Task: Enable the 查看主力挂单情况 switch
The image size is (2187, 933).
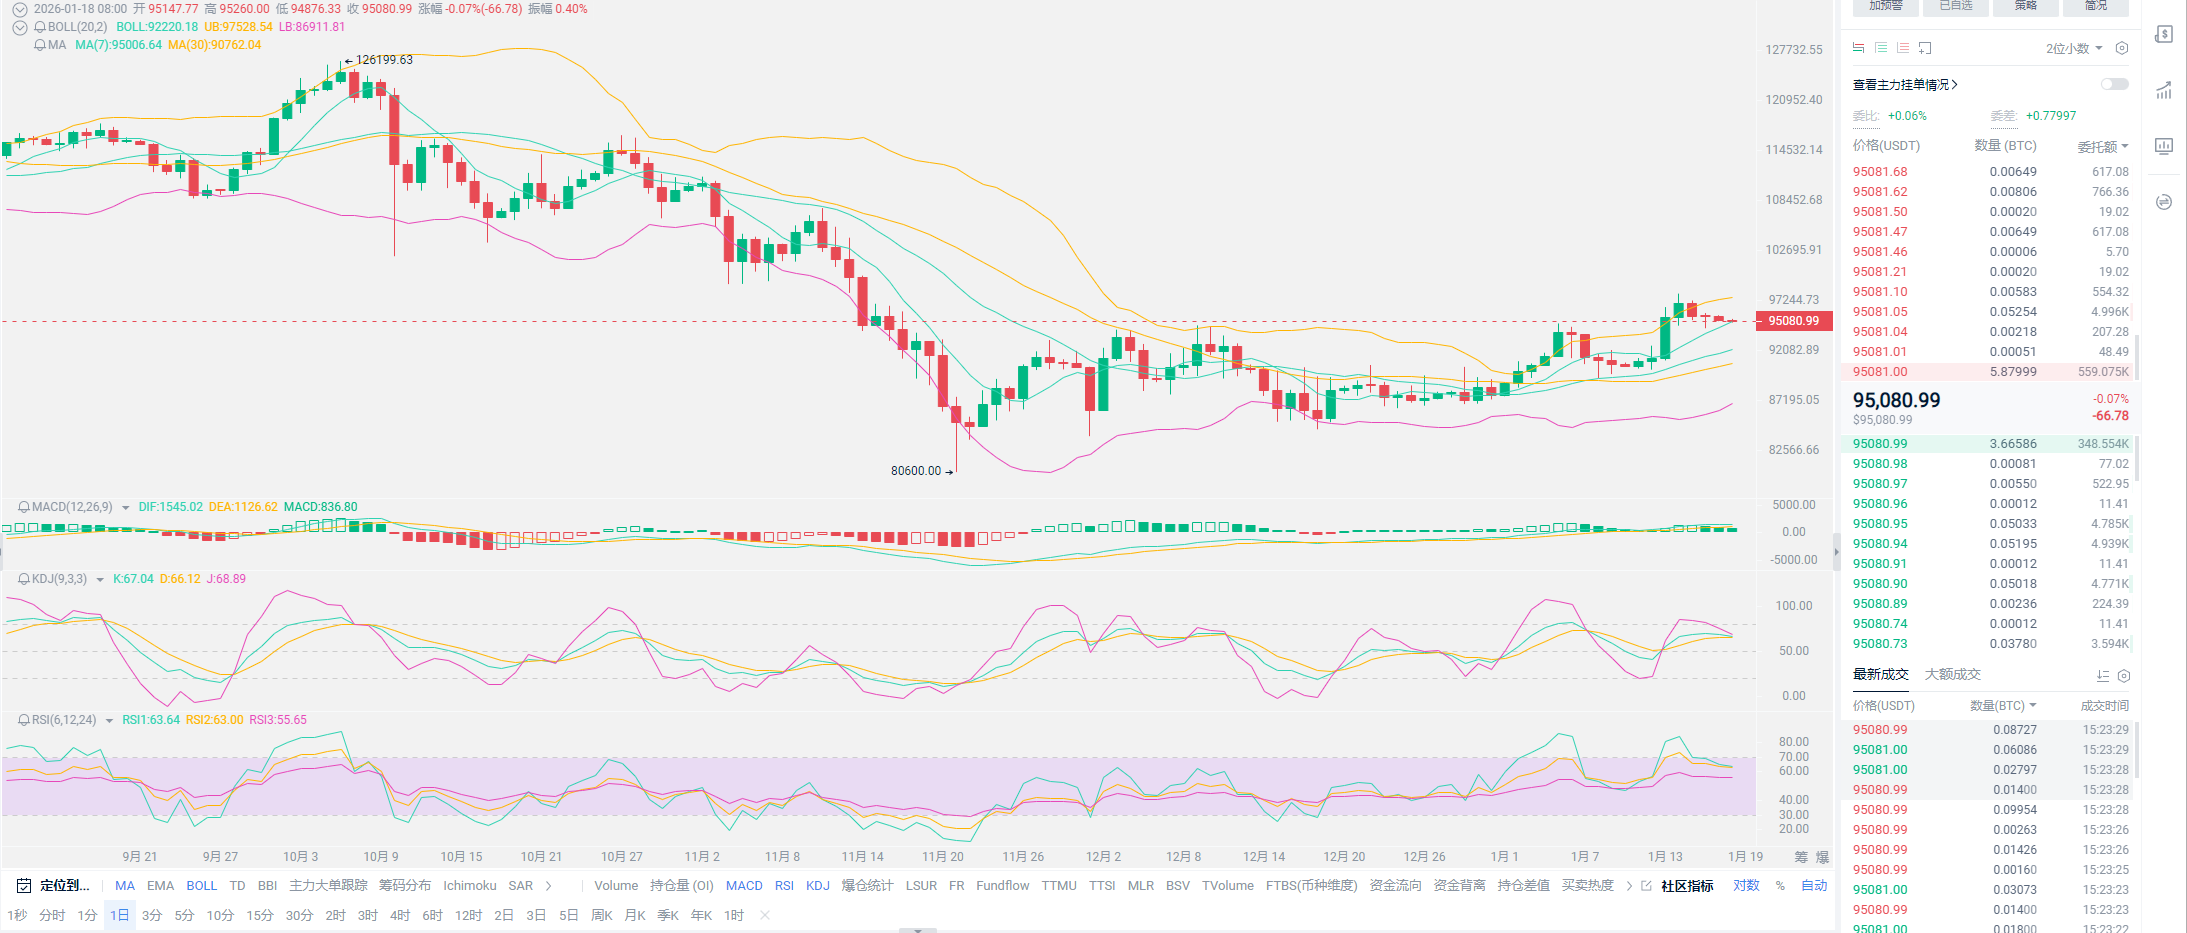Action: (2114, 85)
